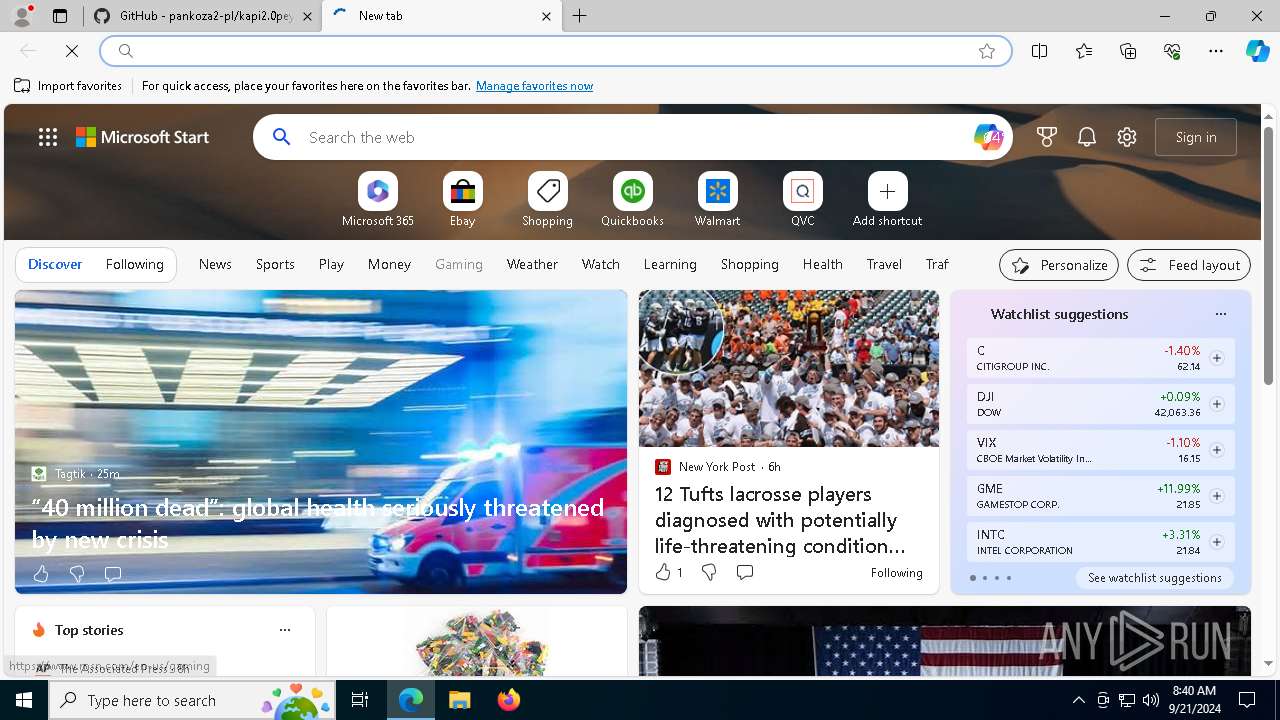Viewport: 1280px width, 720px height.
Task: Open the Shopping category
Action: click(x=749, y=264)
